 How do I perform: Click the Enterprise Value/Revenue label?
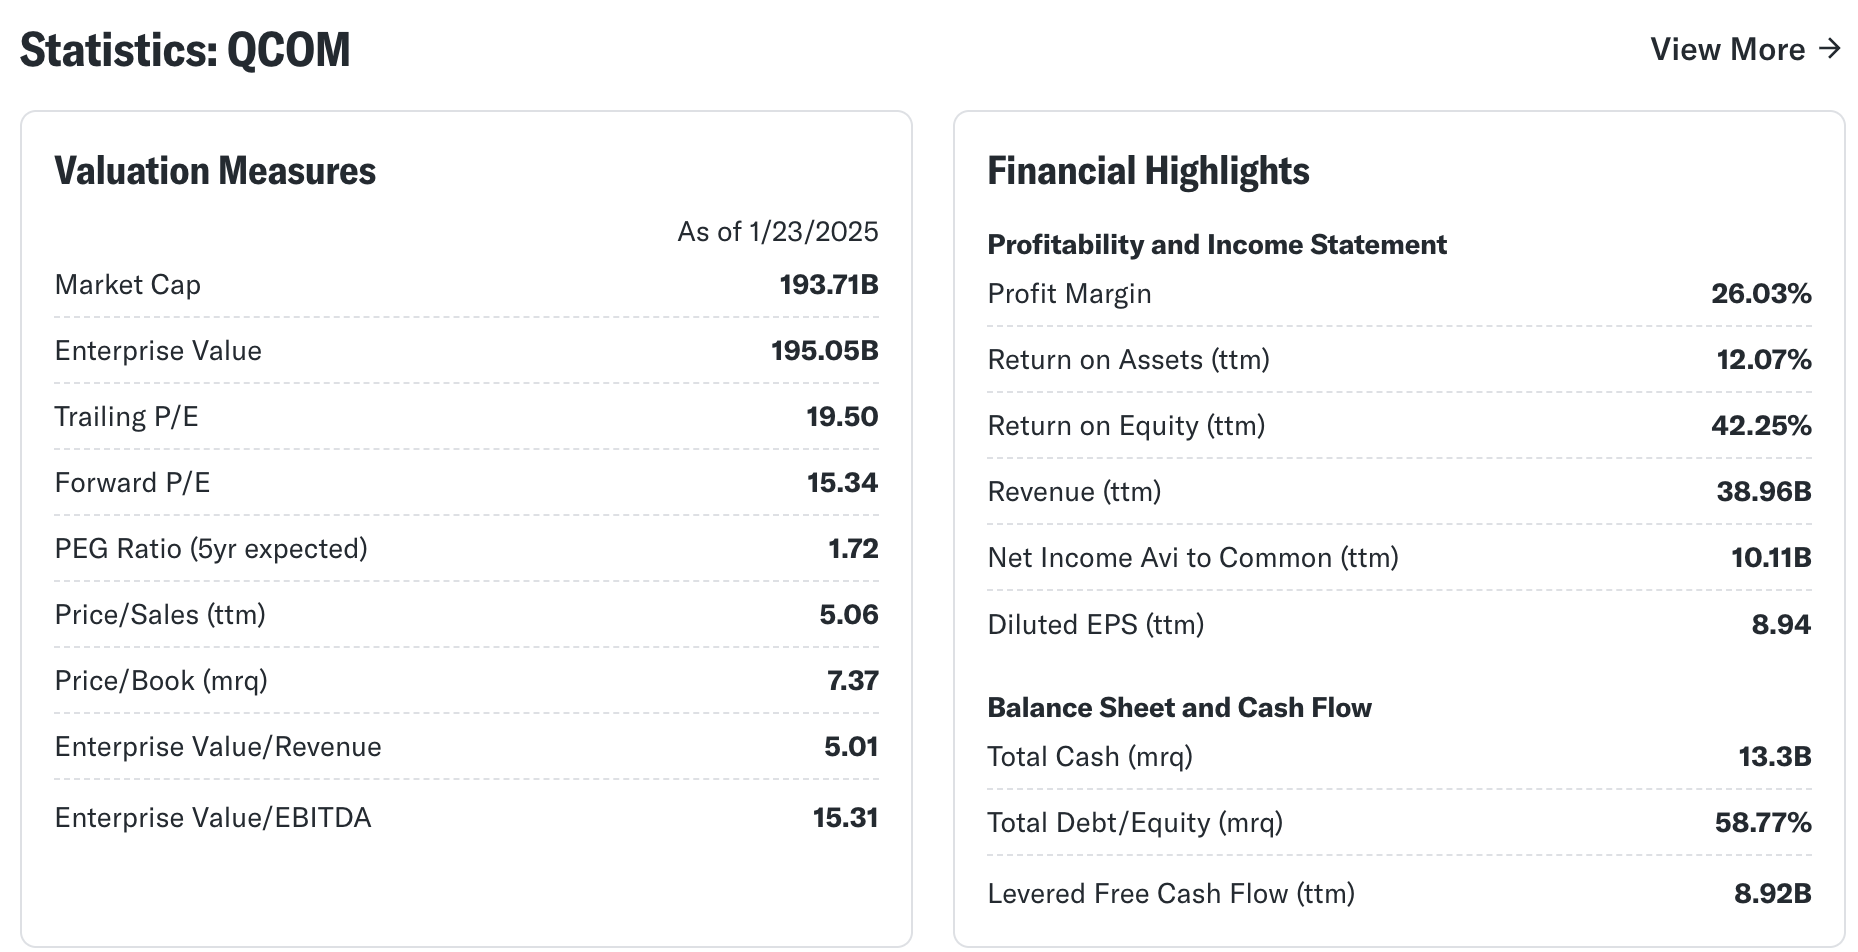[218, 747]
